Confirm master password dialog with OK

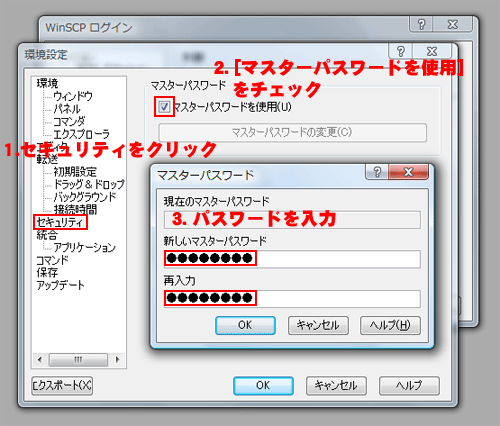click(x=245, y=325)
